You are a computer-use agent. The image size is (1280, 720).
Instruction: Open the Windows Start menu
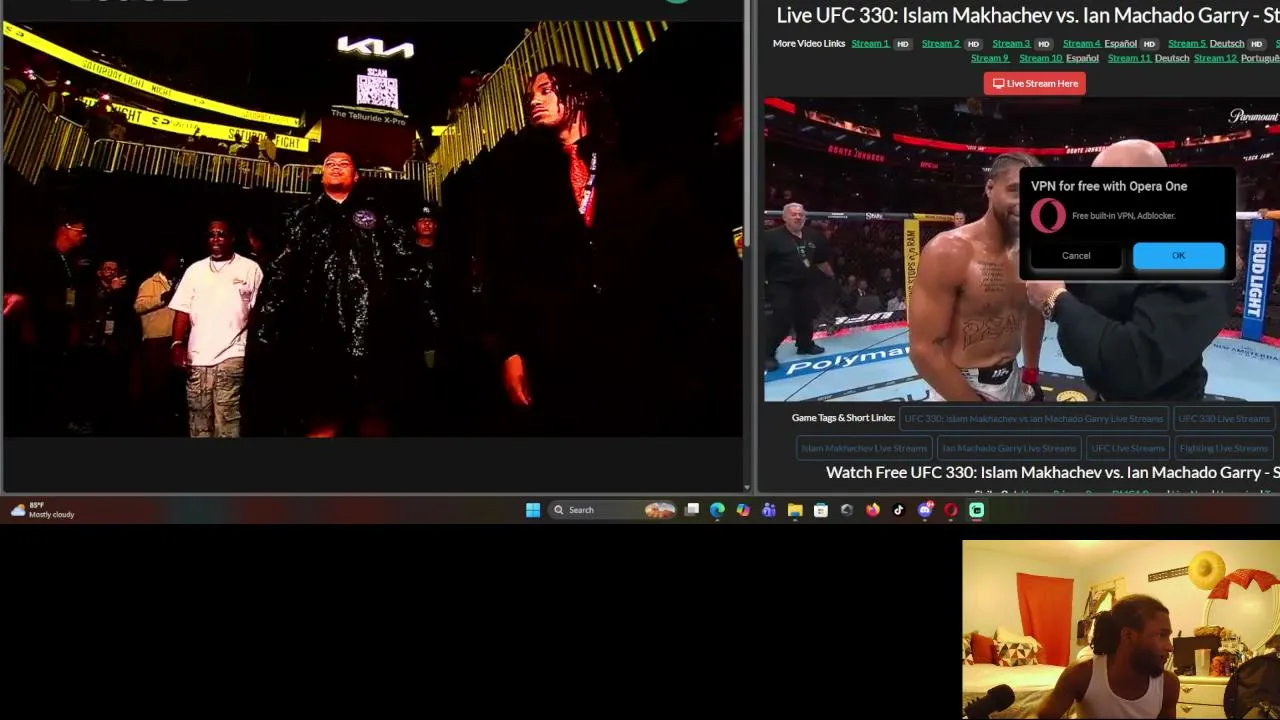[533, 510]
